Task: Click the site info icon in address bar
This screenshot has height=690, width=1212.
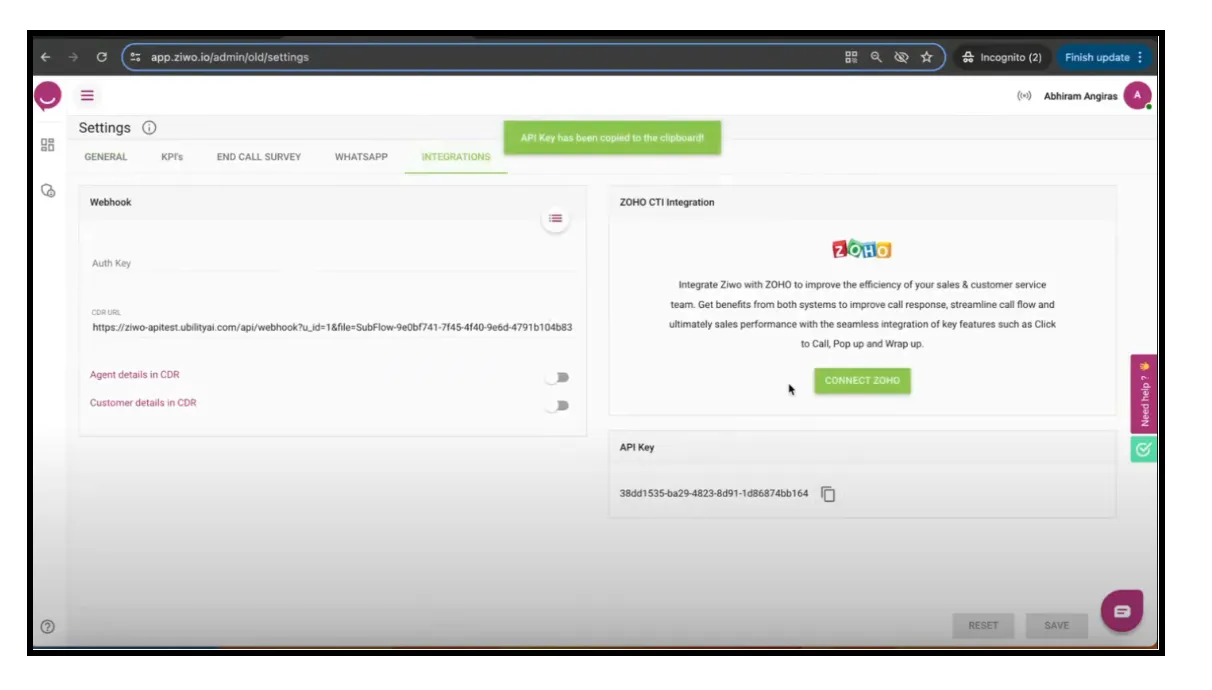Action: 136,57
